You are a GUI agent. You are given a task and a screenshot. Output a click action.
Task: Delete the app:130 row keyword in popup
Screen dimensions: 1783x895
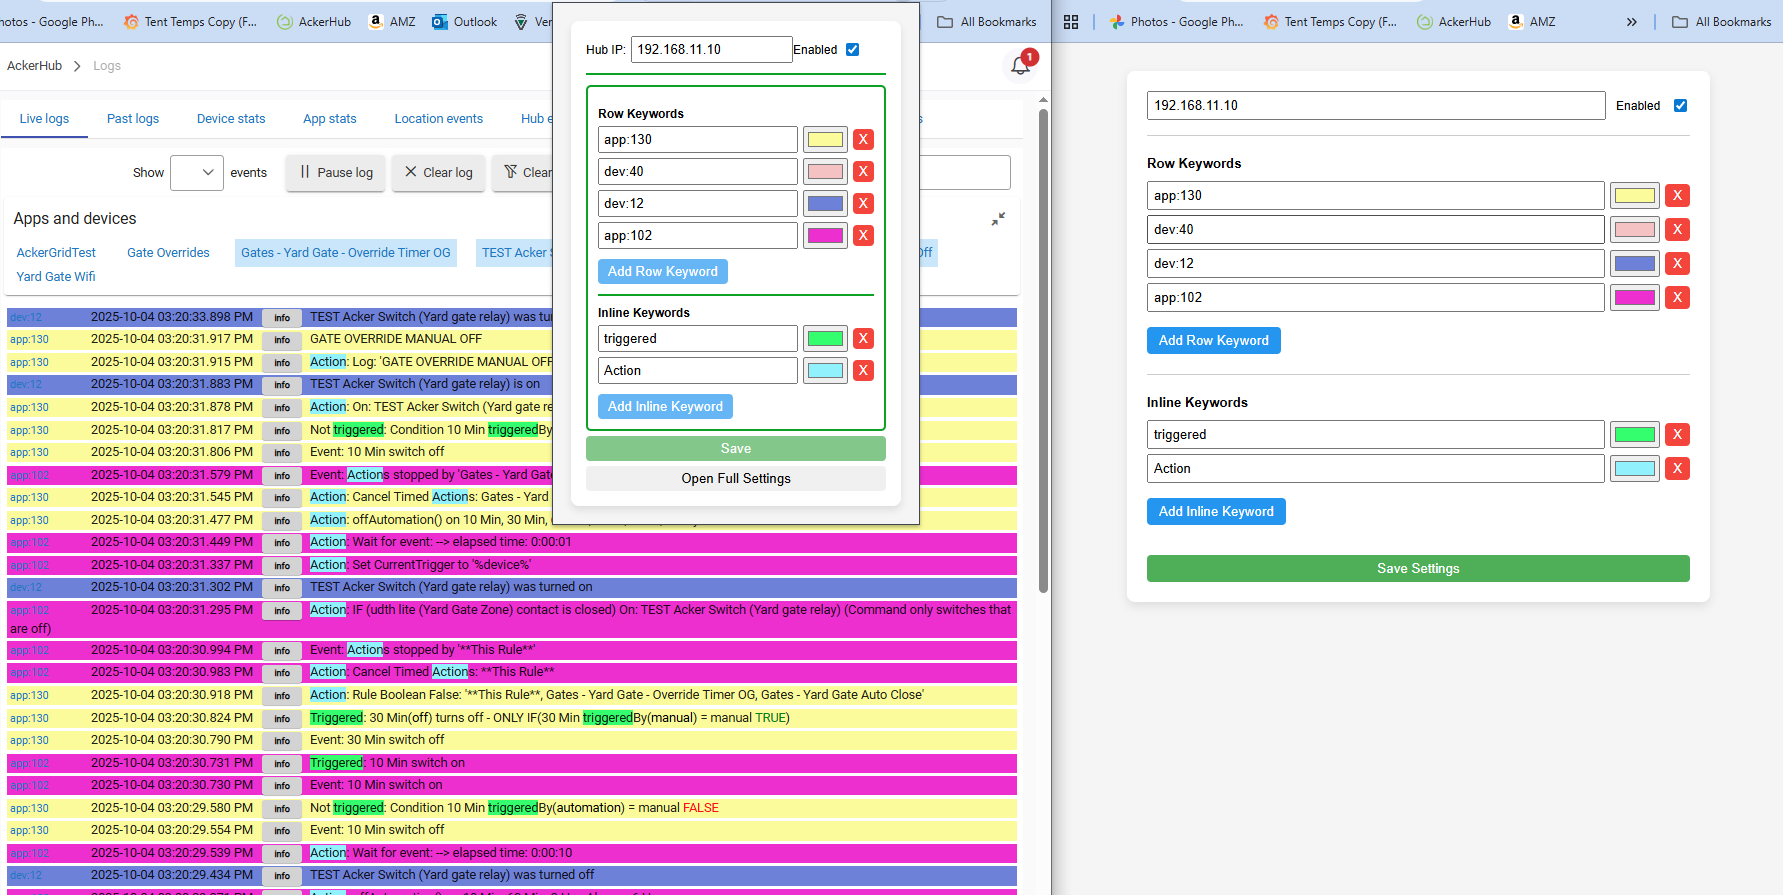pos(863,140)
